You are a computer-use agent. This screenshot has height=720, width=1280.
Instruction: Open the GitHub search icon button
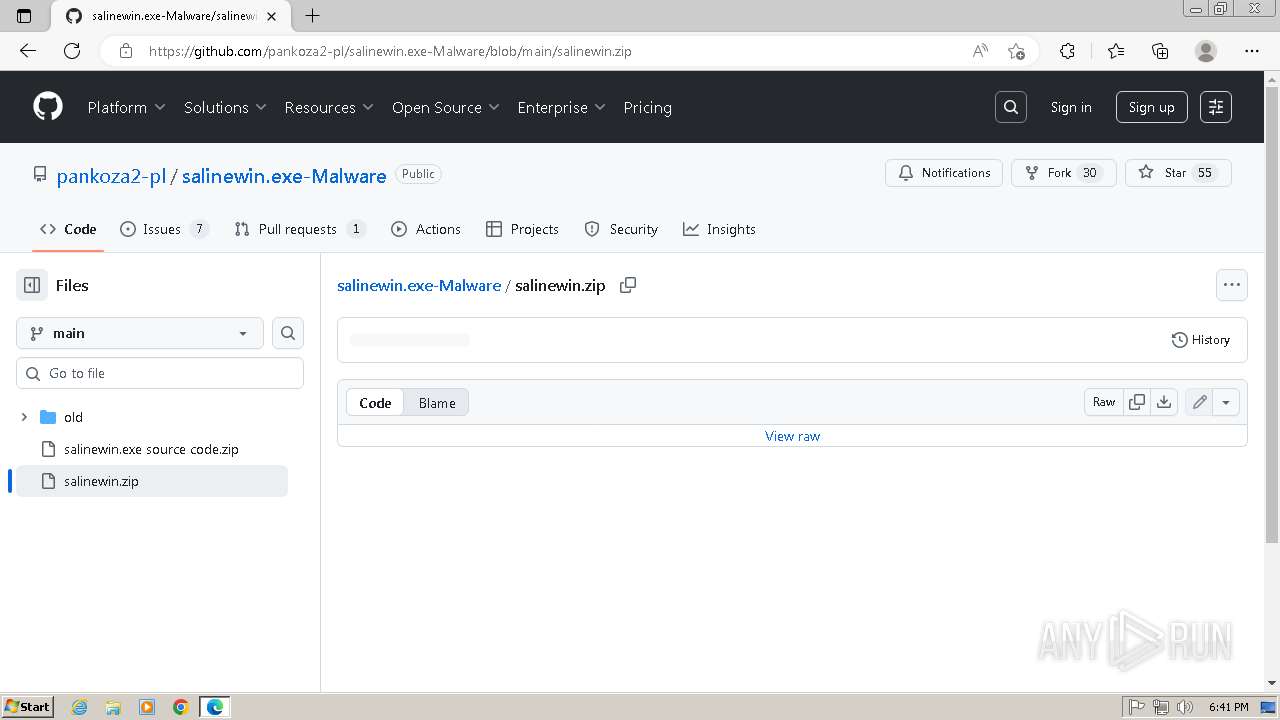[1011, 107]
